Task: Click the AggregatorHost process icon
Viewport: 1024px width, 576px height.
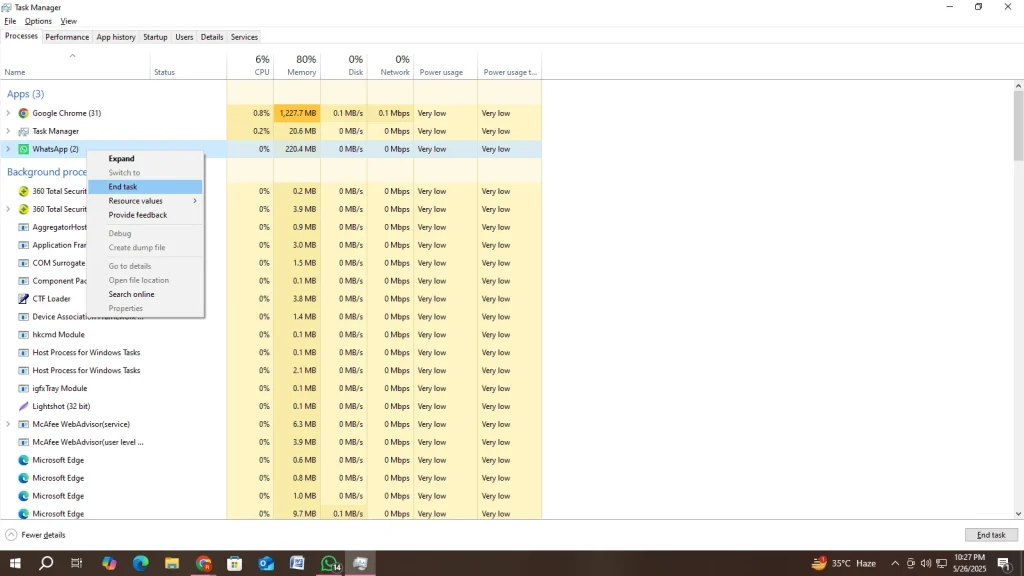Action: (x=24, y=227)
